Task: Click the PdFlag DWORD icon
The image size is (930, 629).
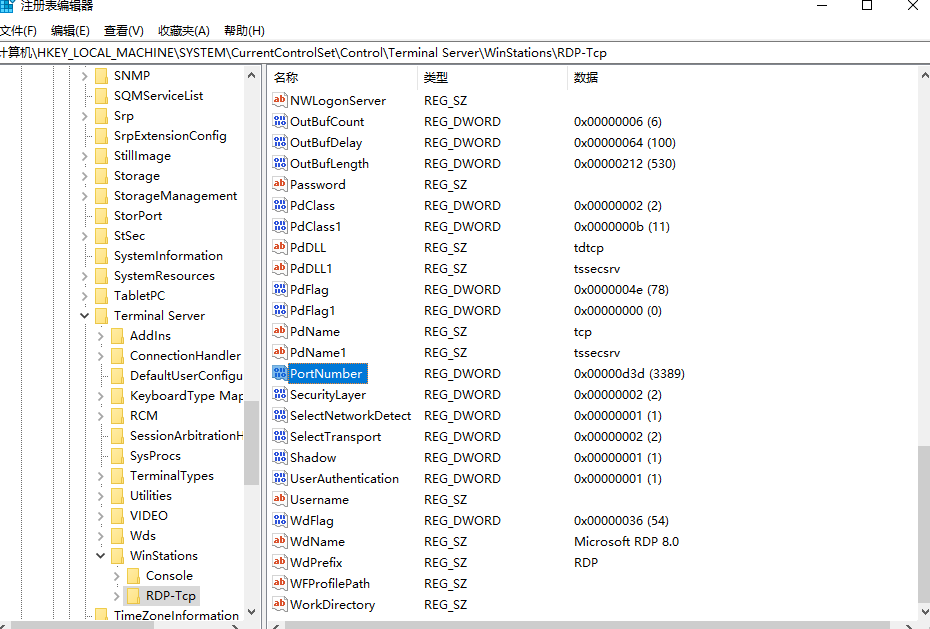Action: point(280,289)
